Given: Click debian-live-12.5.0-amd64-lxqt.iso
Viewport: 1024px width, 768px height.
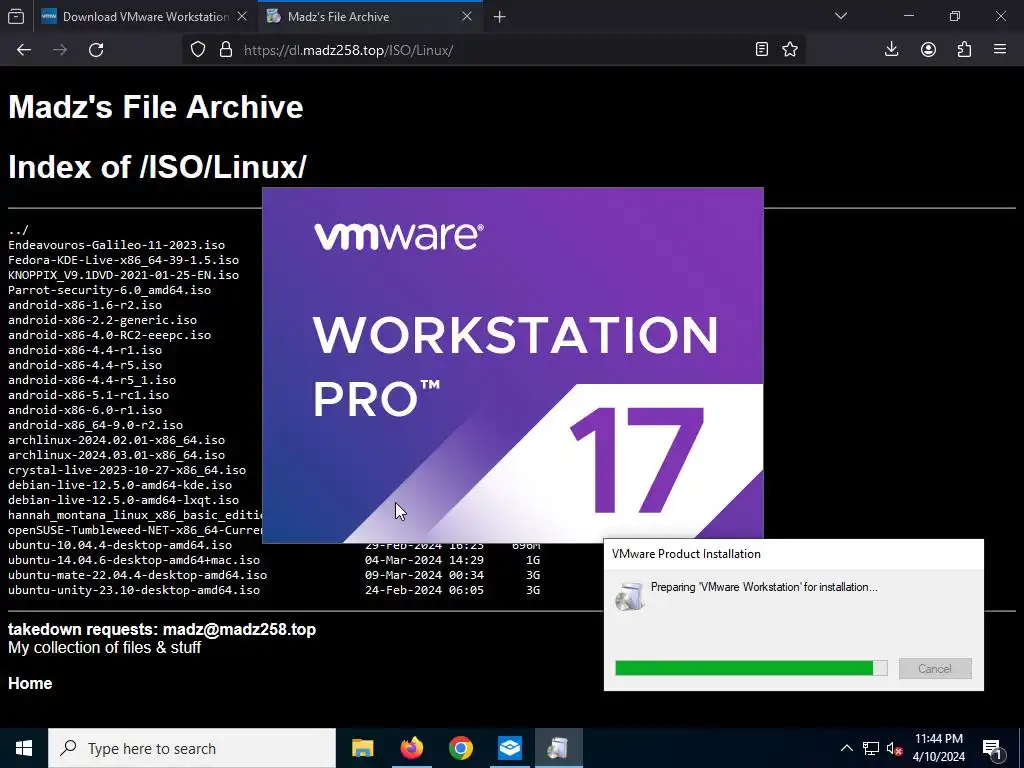Looking at the screenshot, I should [x=123, y=500].
